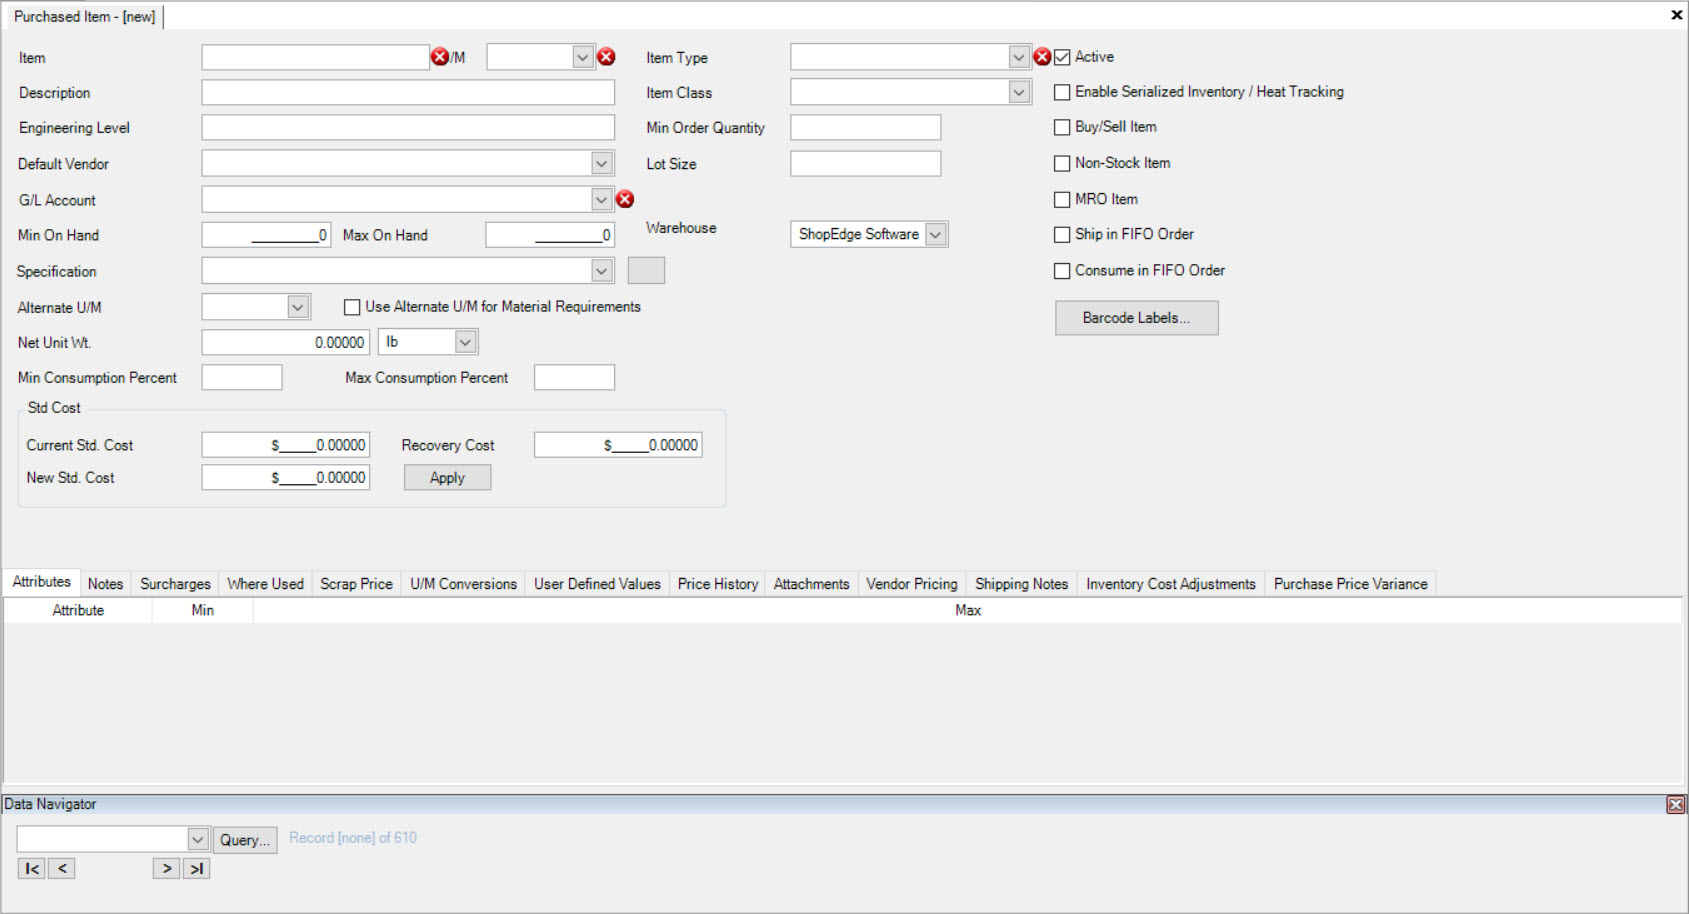Check Use Alternate U/M for Material Requirements
This screenshot has height=914, width=1689.
pos(352,307)
